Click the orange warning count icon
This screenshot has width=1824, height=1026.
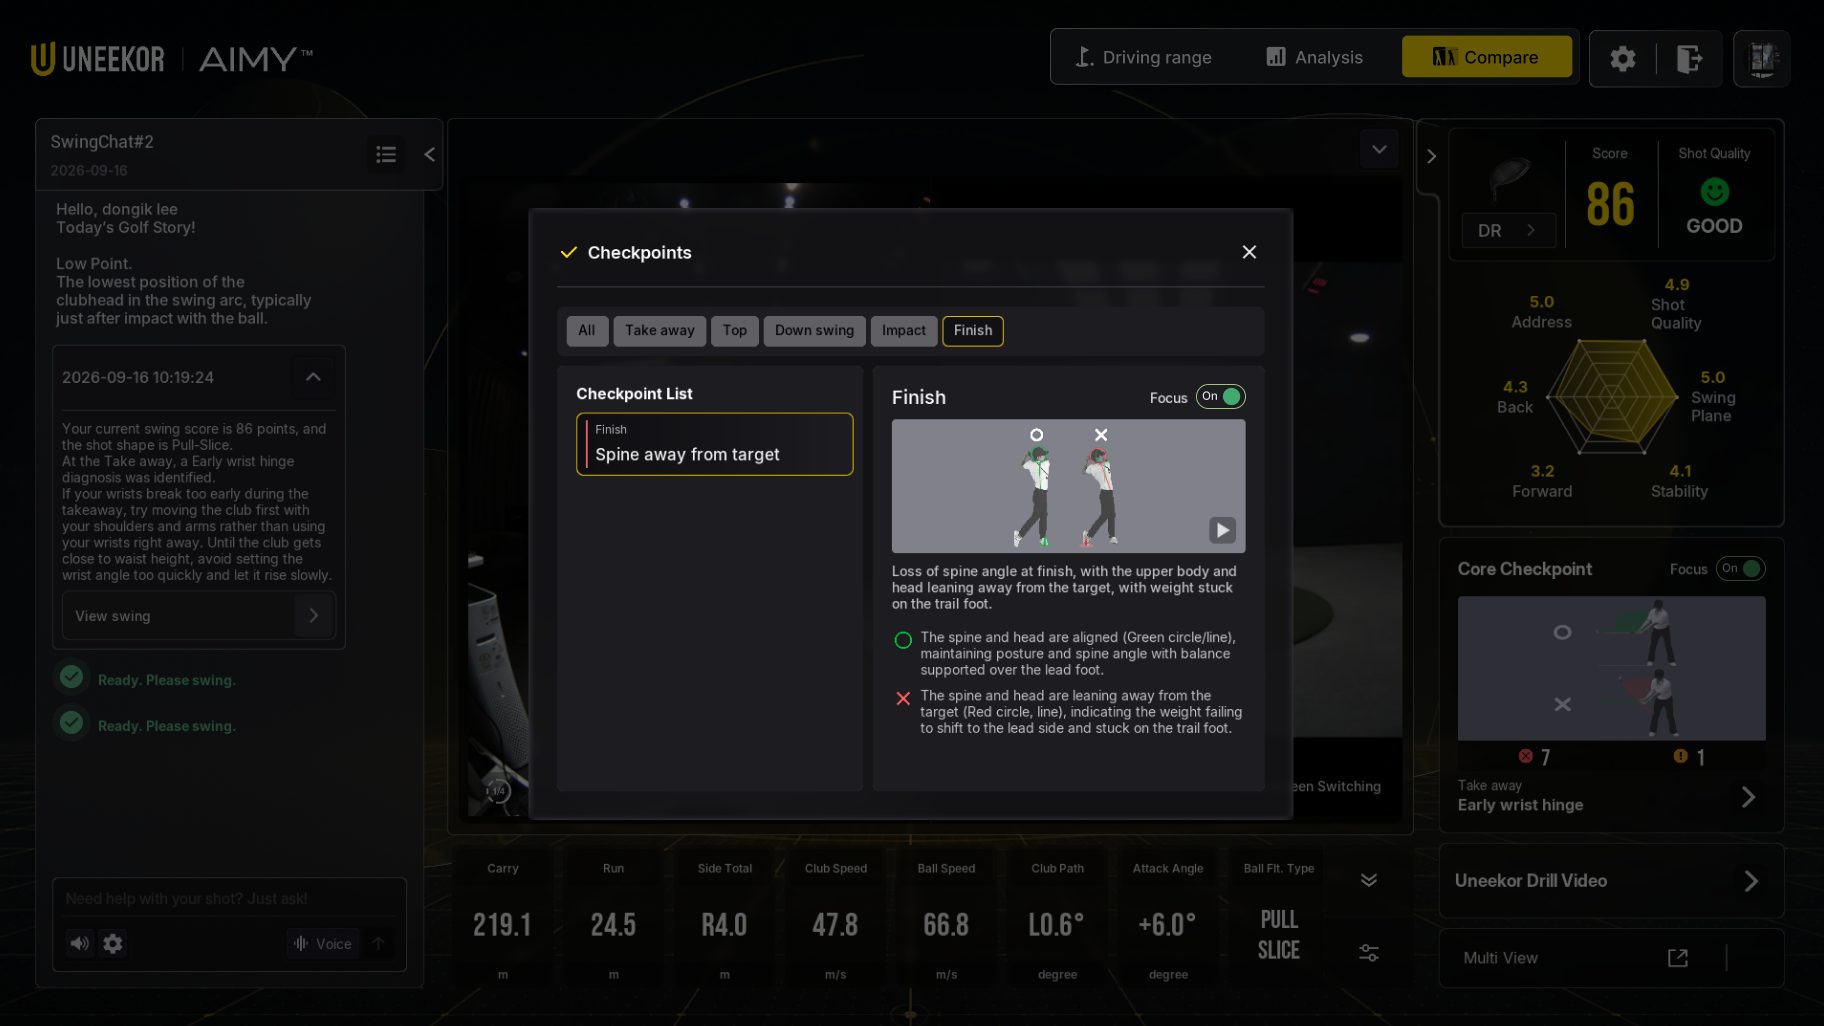pos(1680,756)
